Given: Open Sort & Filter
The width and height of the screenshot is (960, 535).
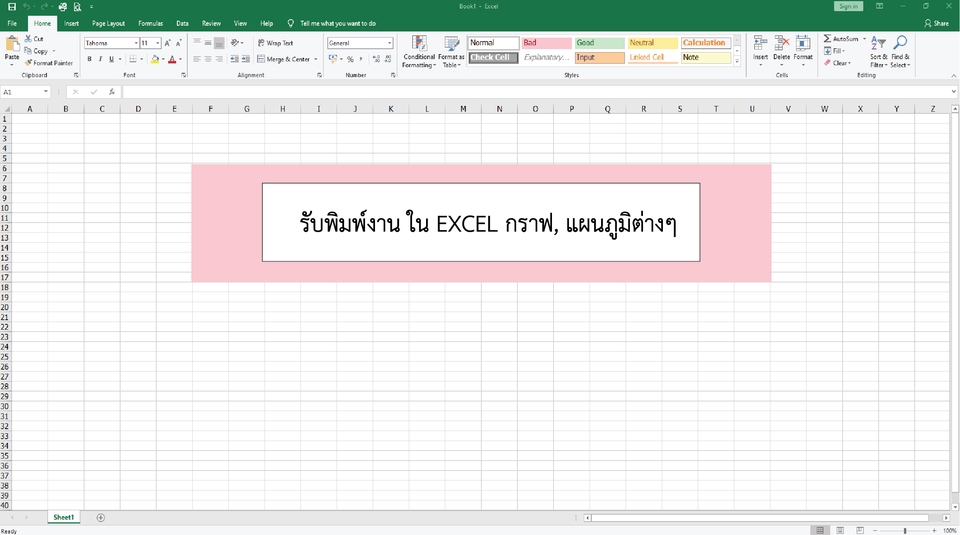Looking at the screenshot, I should [x=879, y=51].
